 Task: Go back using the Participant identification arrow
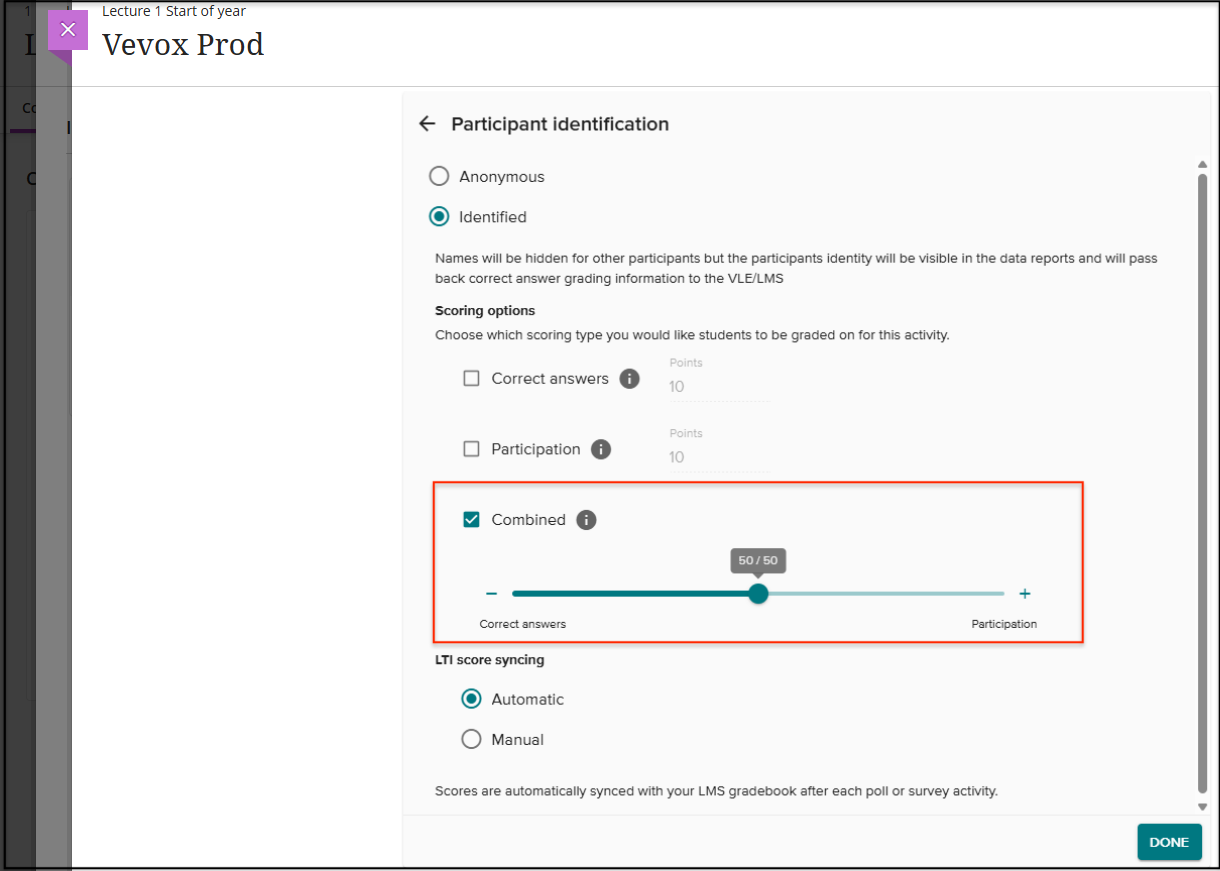pyautogui.click(x=427, y=124)
